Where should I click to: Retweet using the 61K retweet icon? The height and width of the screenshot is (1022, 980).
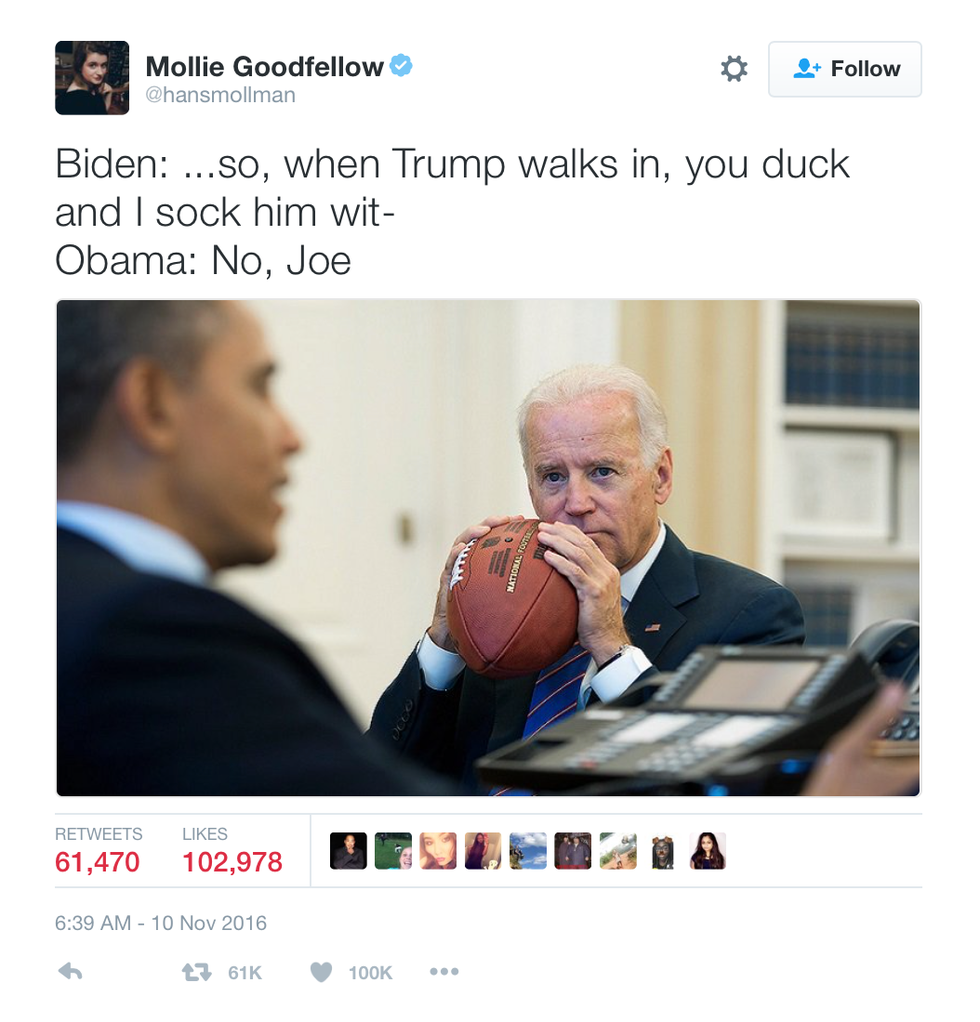[x=196, y=972]
